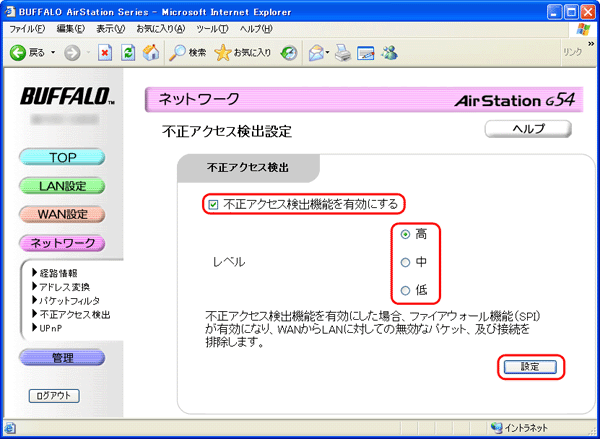
Task: Expand the Forward button dropdown arrow
Action: pos(88,53)
